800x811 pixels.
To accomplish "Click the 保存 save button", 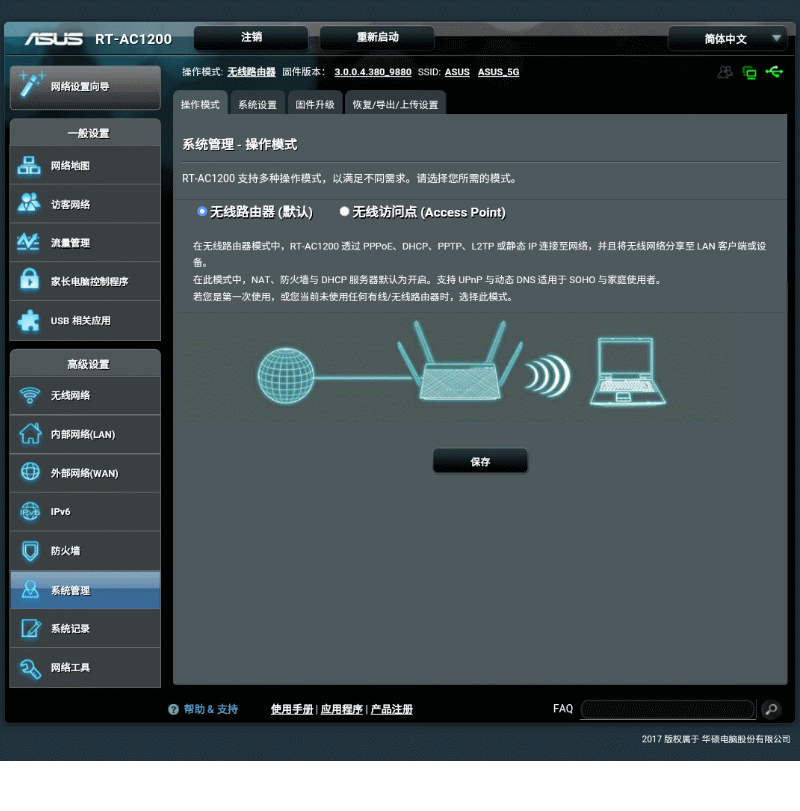I will pyautogui.click(x=480, y=461).
